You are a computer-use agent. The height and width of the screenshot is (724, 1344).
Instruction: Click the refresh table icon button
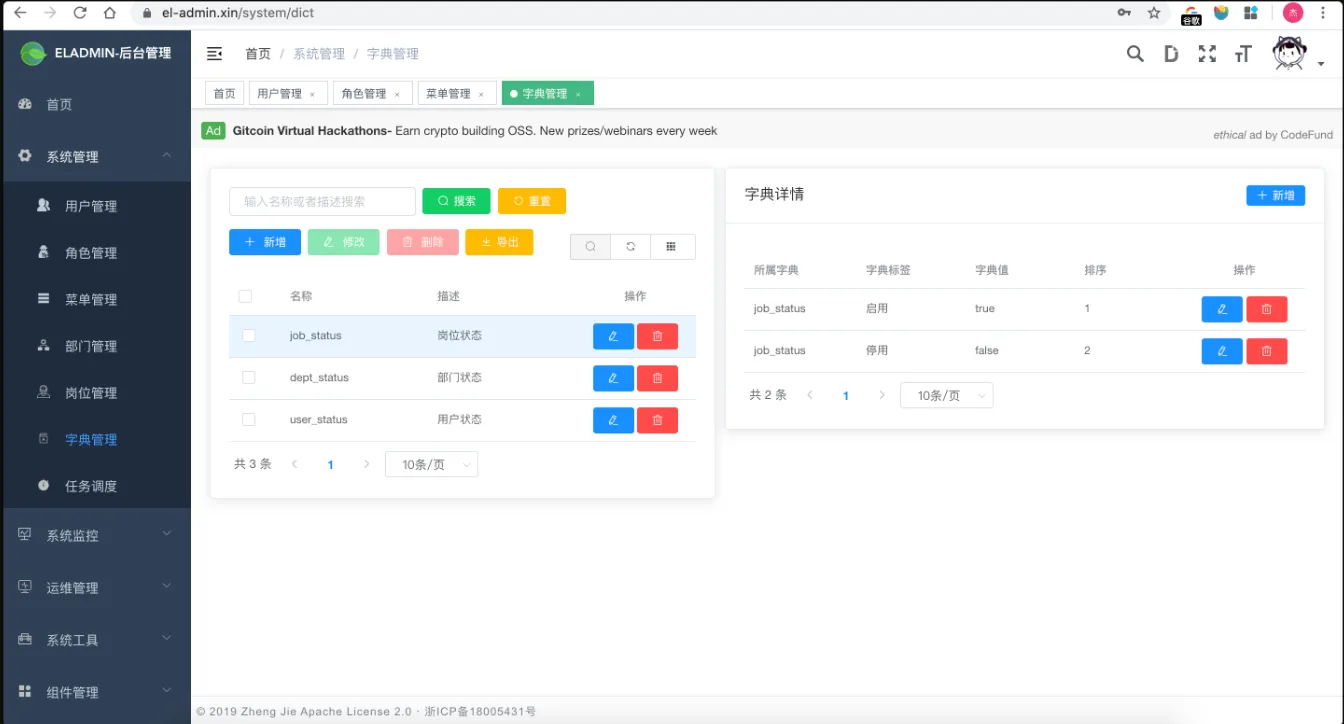coord(630,246)
